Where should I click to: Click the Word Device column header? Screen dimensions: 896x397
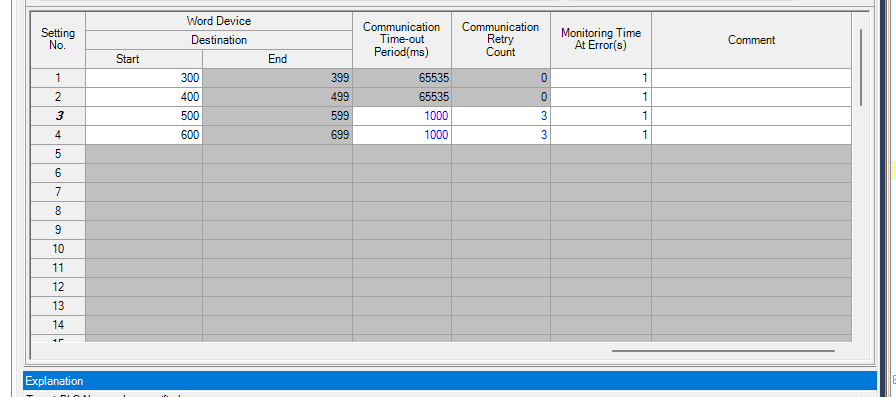click(x=219, y=21)
